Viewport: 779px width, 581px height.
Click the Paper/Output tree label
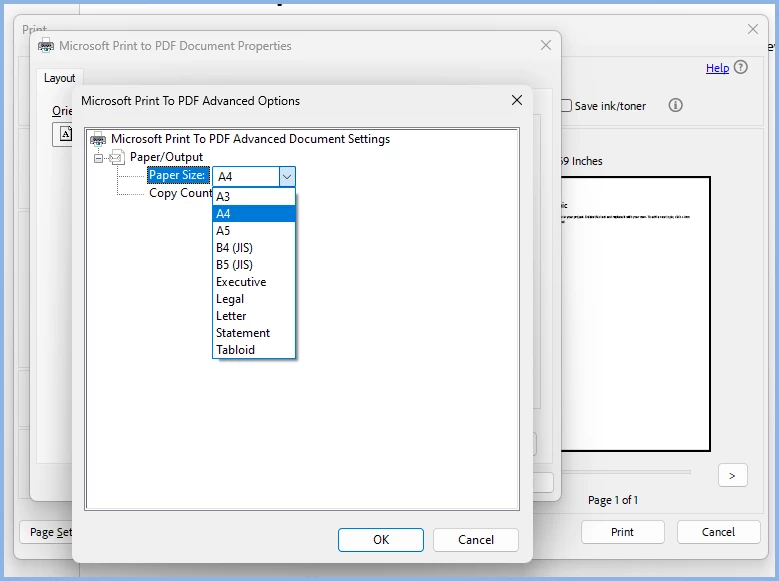[166, 157]
